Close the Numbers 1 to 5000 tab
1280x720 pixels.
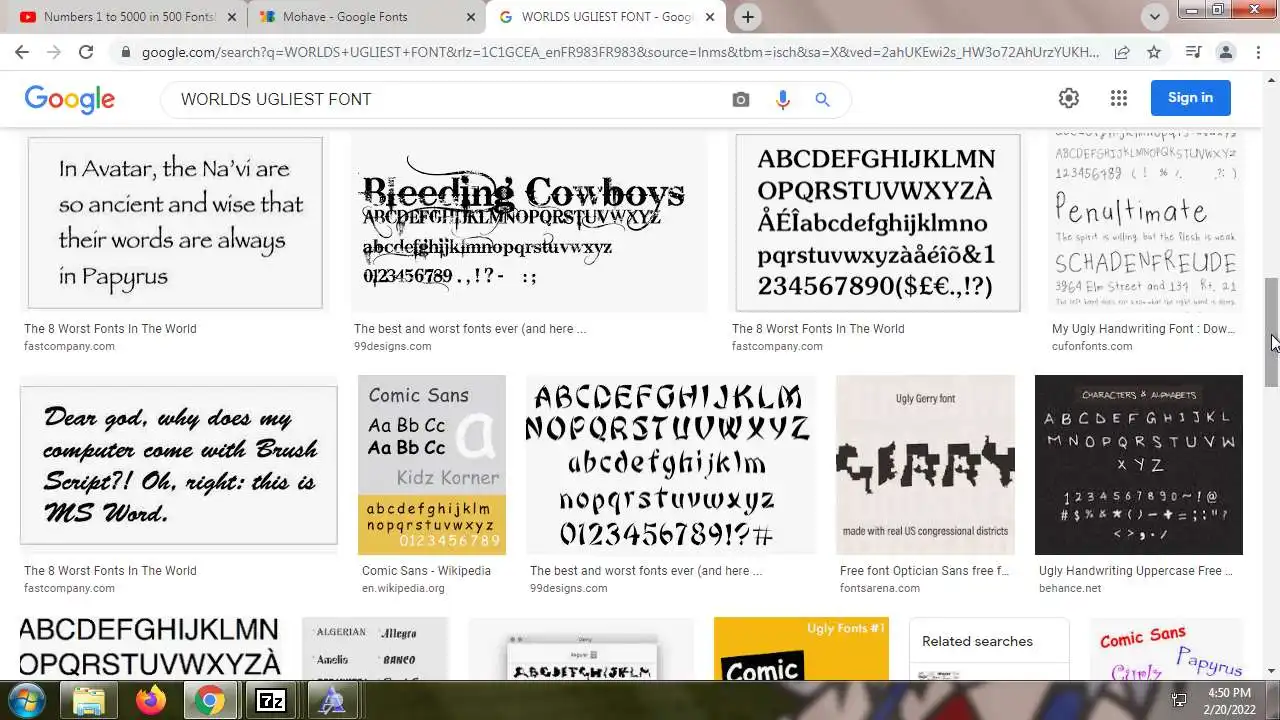pyautogui.click(x=232, y=17)
